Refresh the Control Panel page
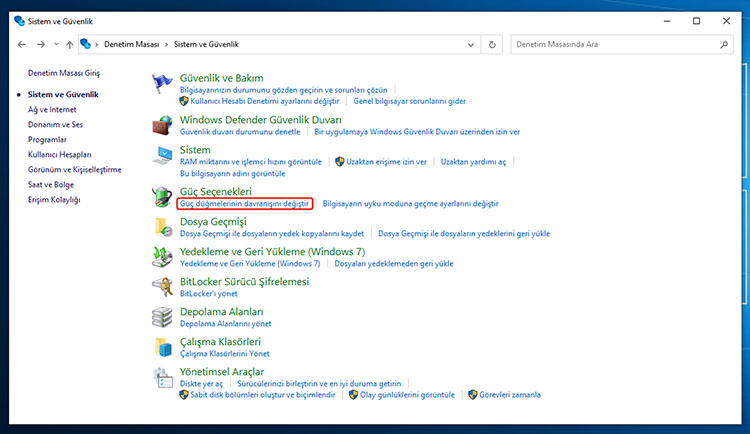Viewport: 750px width, 434px height. tap(491, 45)
